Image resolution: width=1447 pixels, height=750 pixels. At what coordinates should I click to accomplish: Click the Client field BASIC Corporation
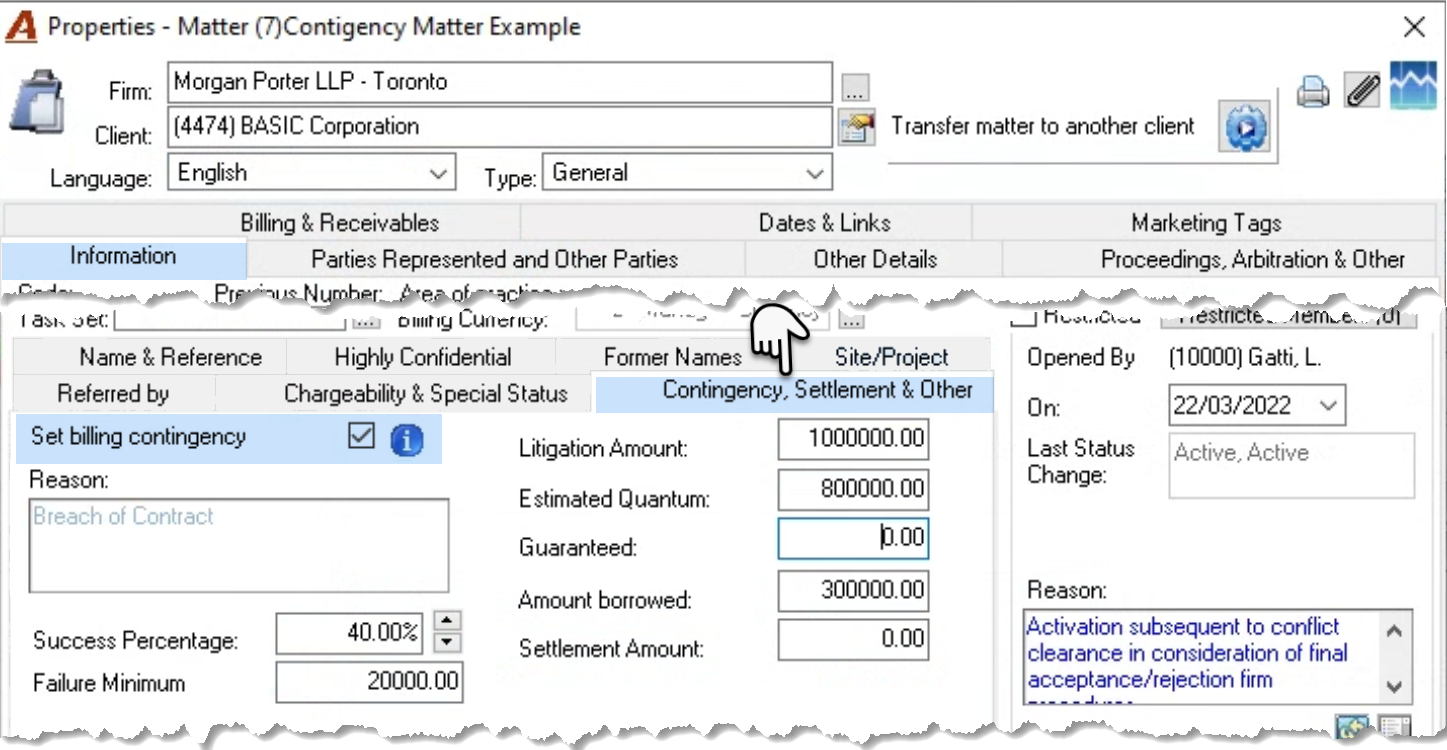(500, 127)
